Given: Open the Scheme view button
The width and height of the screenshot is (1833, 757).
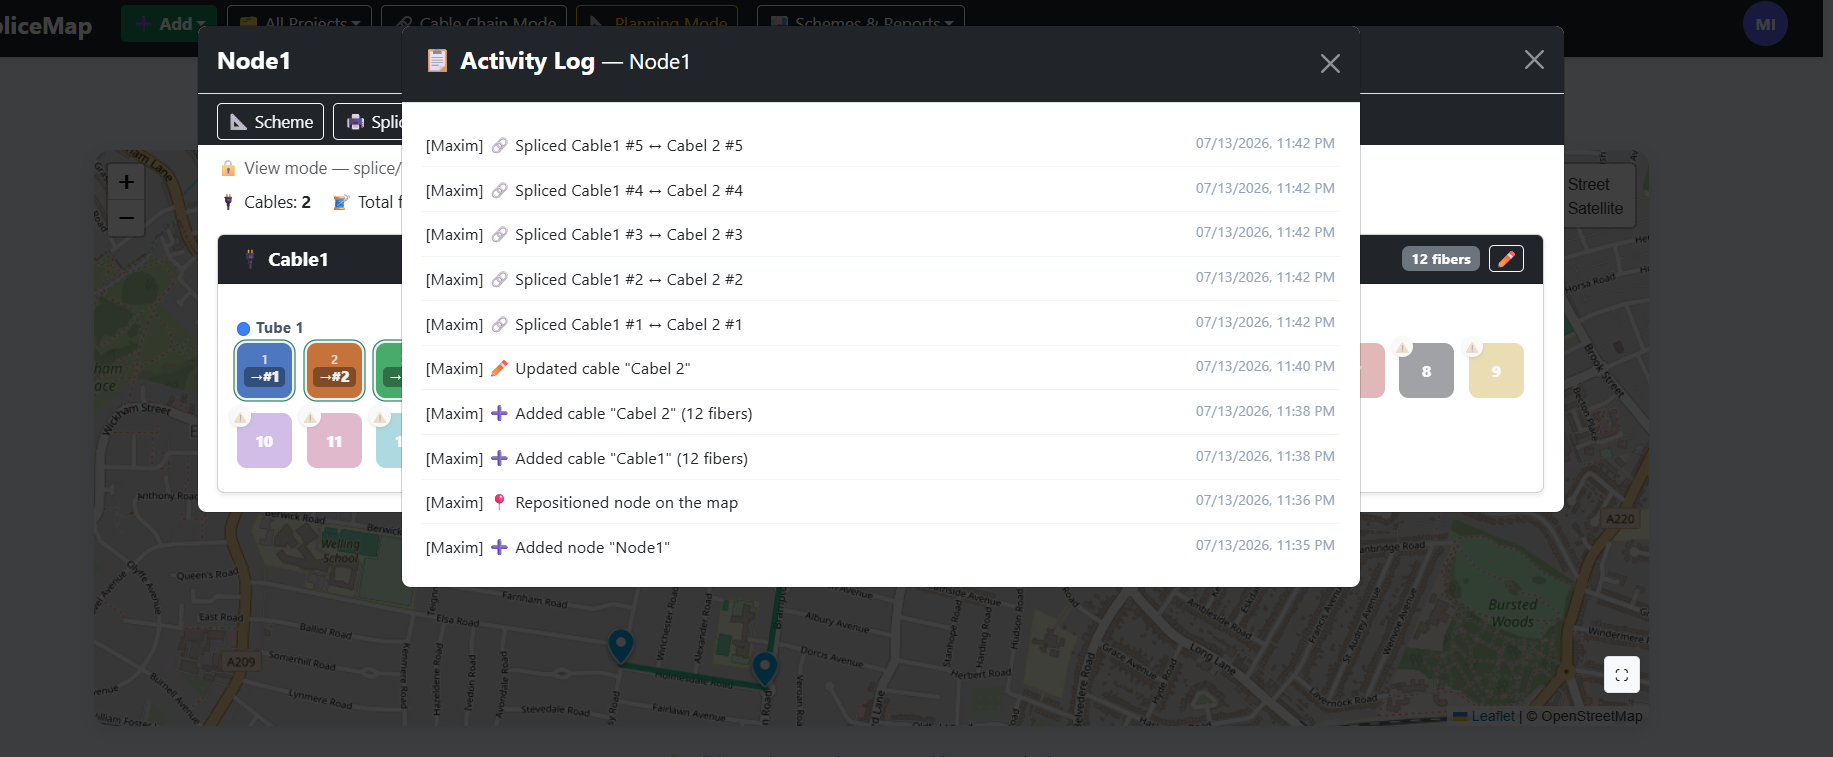Looking at the screenshot, I should coord(270,122).
